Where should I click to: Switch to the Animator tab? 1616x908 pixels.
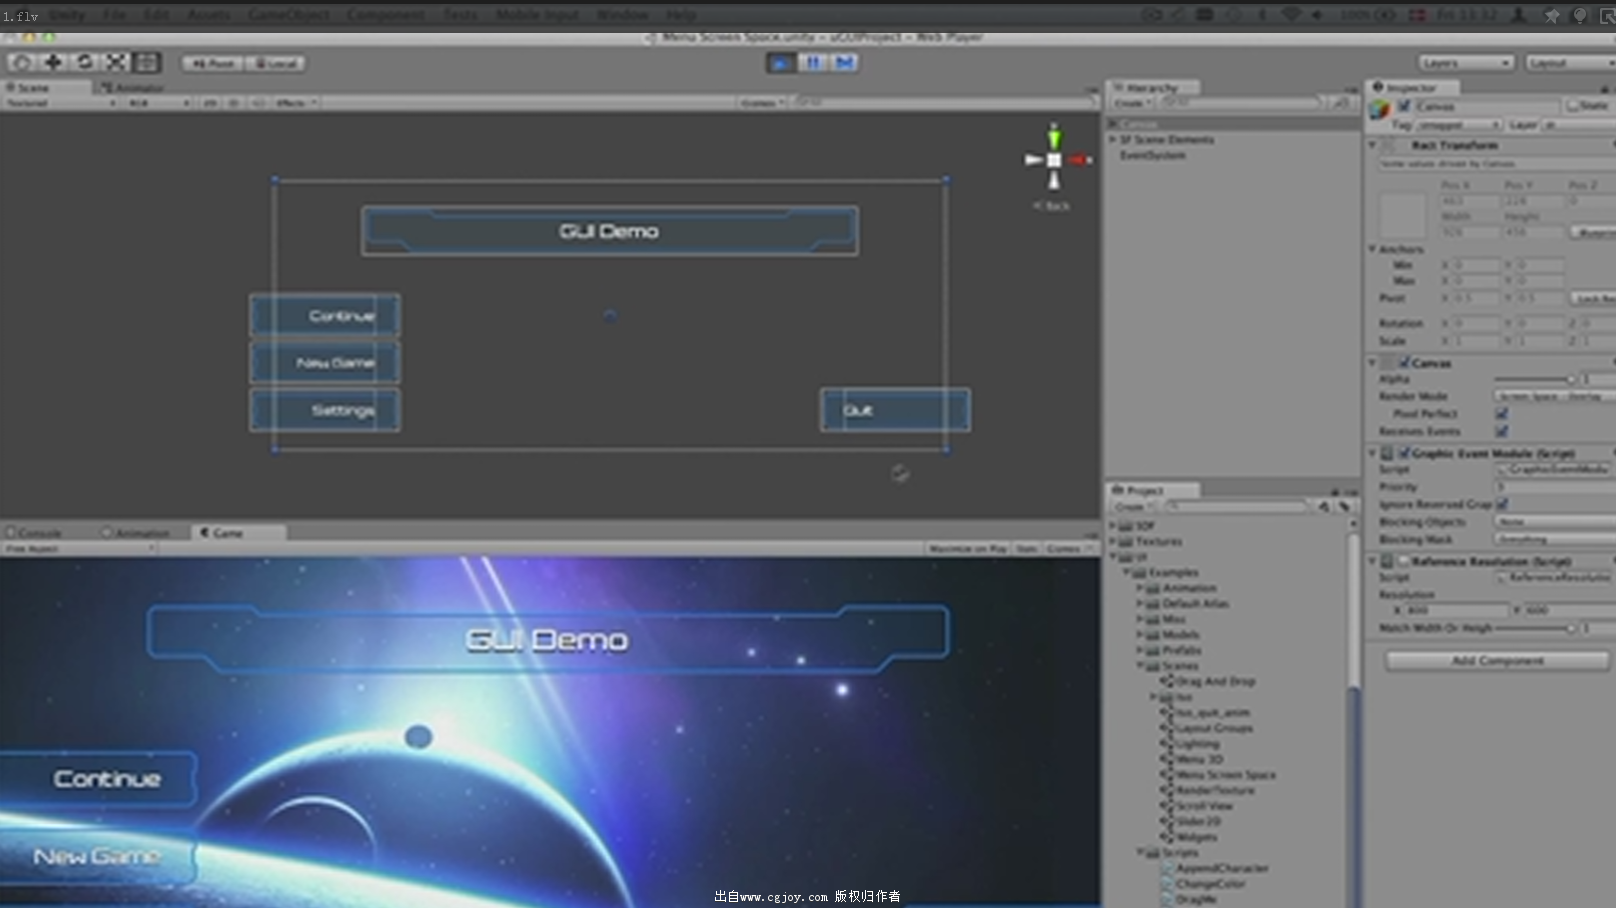(132, 88)
